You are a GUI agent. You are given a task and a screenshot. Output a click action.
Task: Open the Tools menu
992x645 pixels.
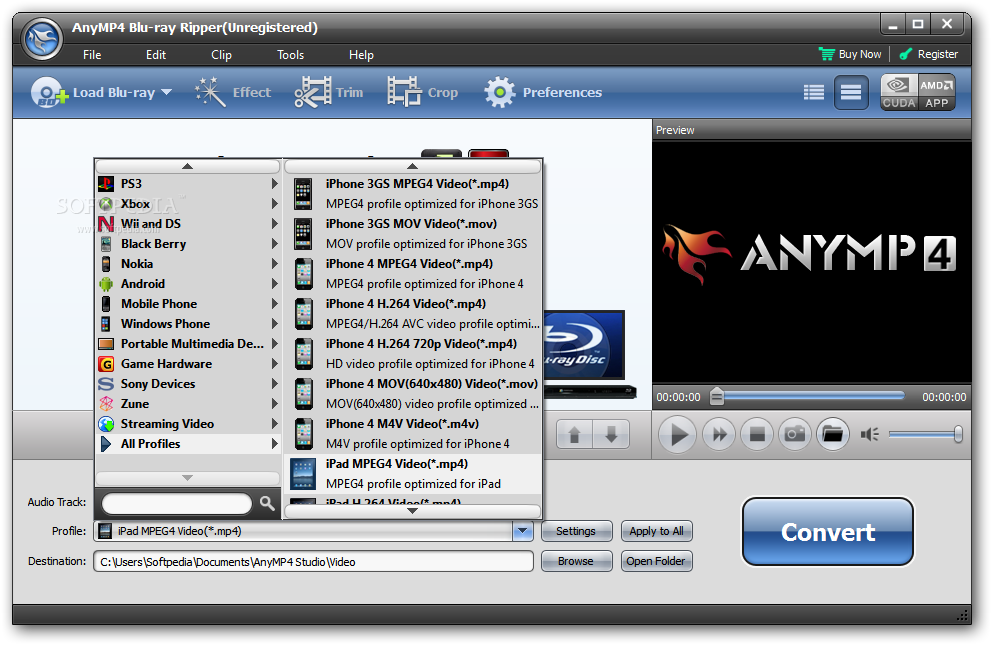point(290,55)
